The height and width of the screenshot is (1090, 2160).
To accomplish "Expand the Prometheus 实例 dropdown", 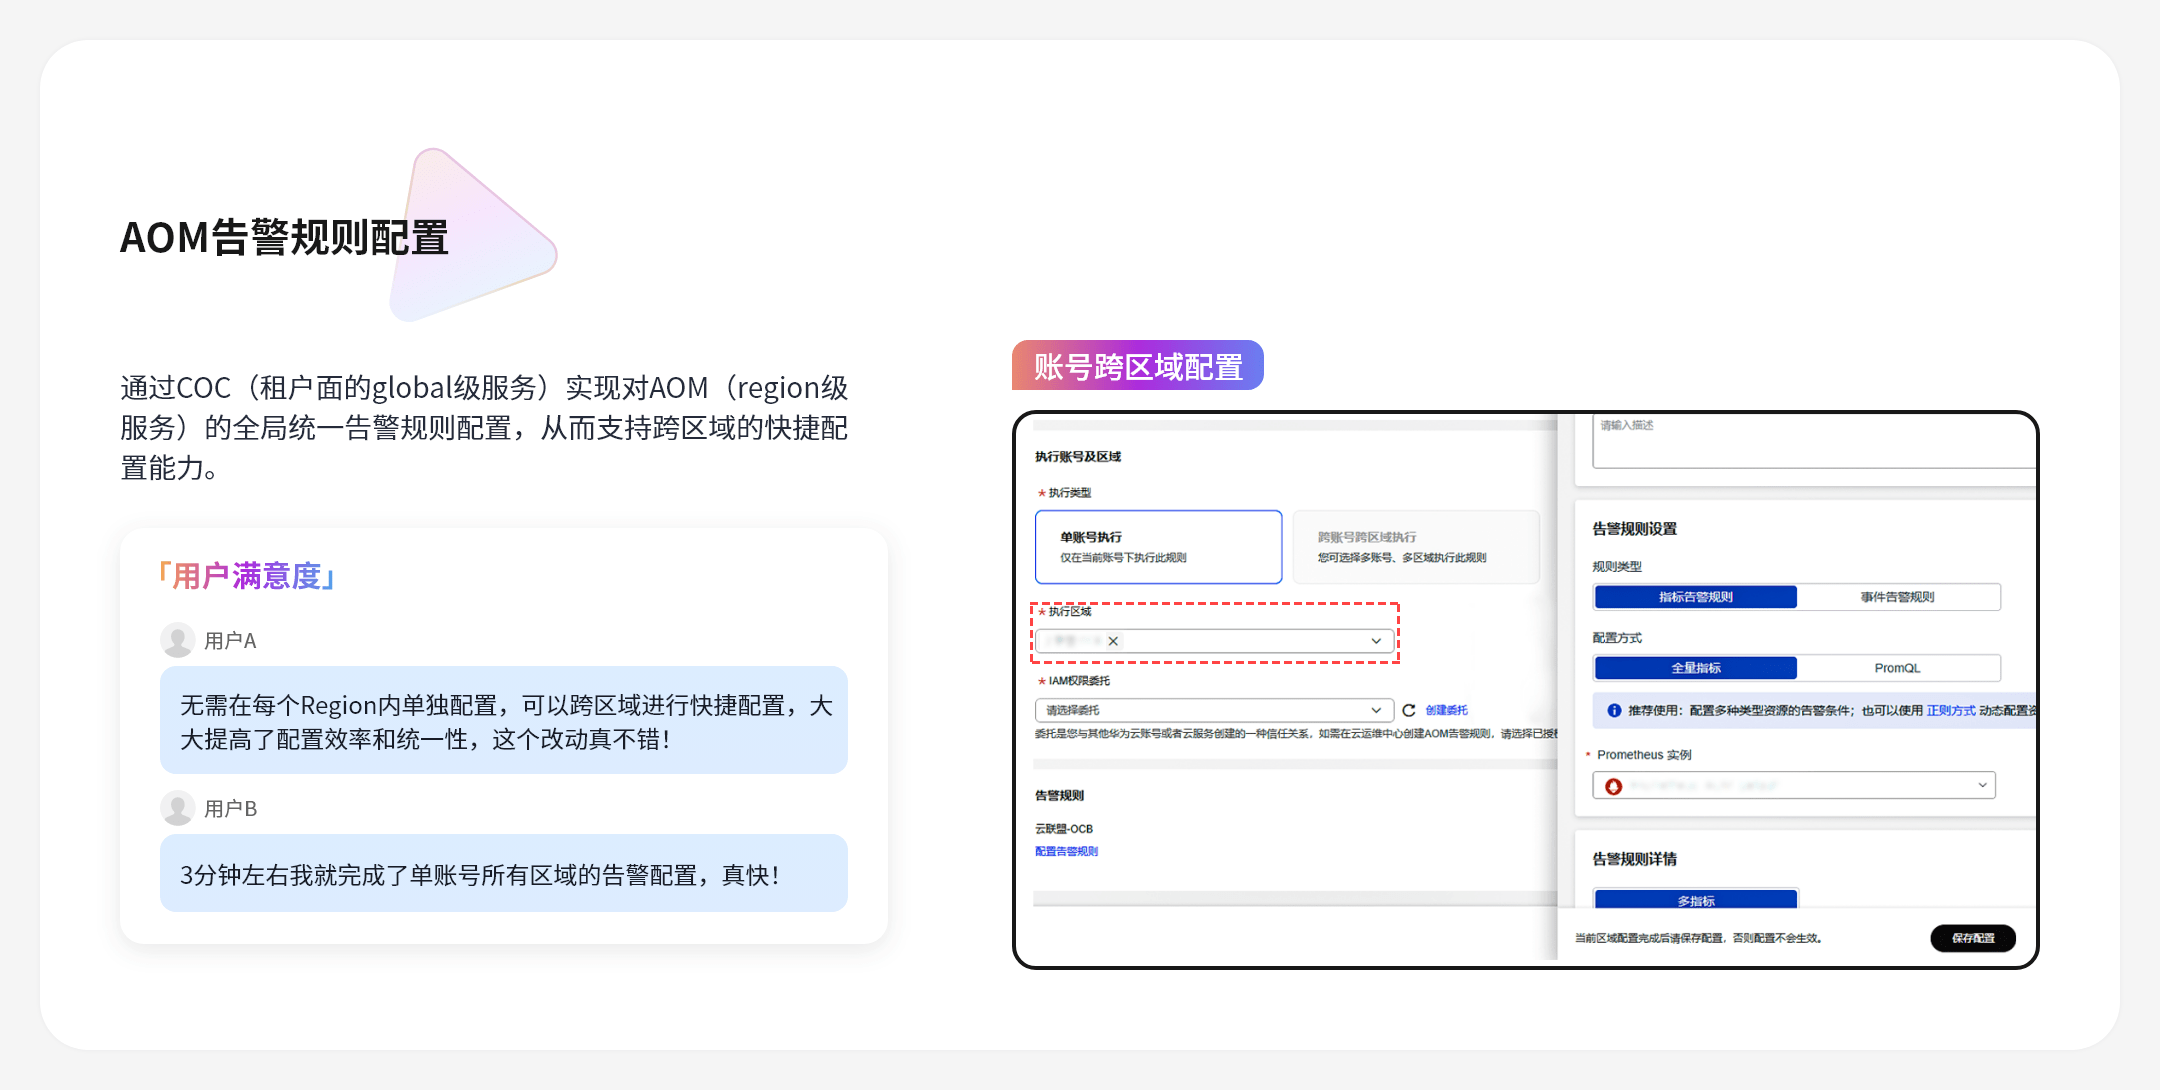I will pos(1981,785).
